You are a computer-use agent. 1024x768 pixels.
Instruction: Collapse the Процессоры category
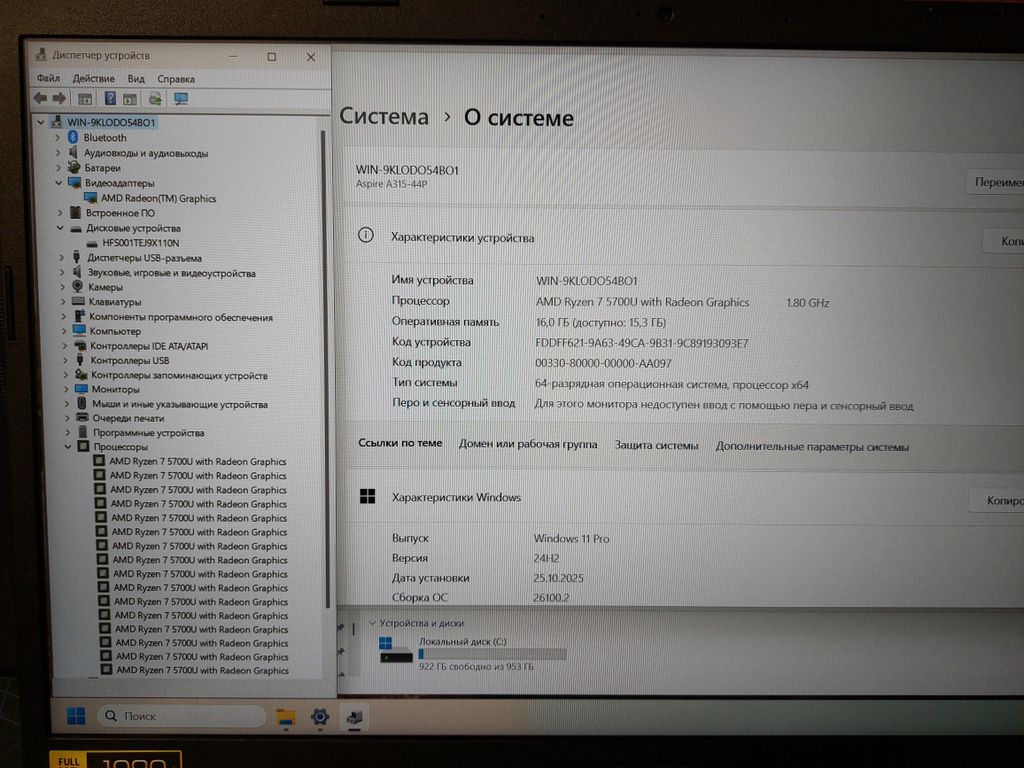[x=67, y=447]
